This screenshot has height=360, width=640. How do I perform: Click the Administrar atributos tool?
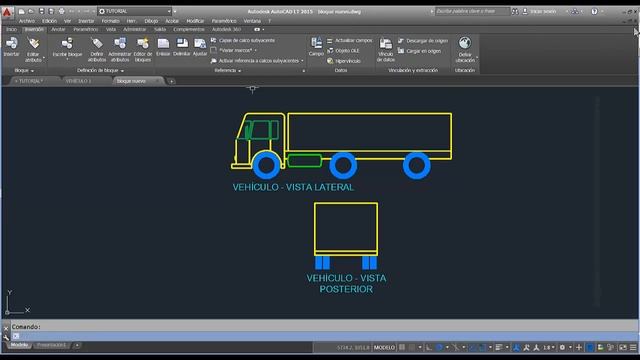pyautogui.click(x=120, y=49)
